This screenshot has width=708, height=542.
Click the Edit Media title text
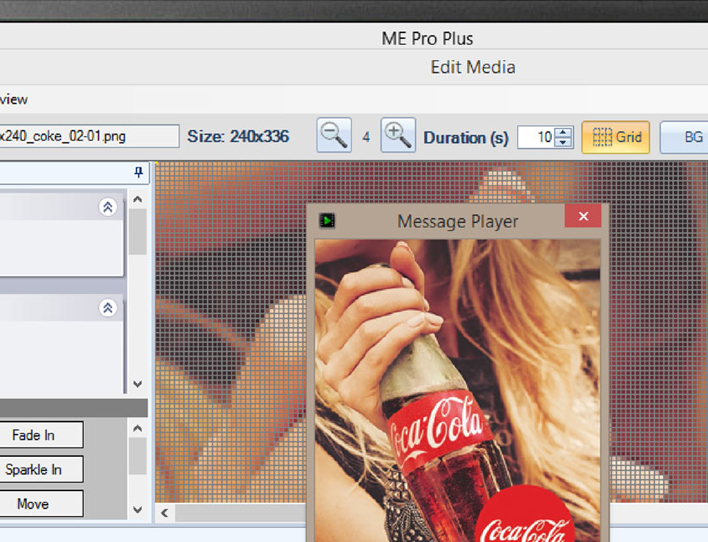(473, 67)
